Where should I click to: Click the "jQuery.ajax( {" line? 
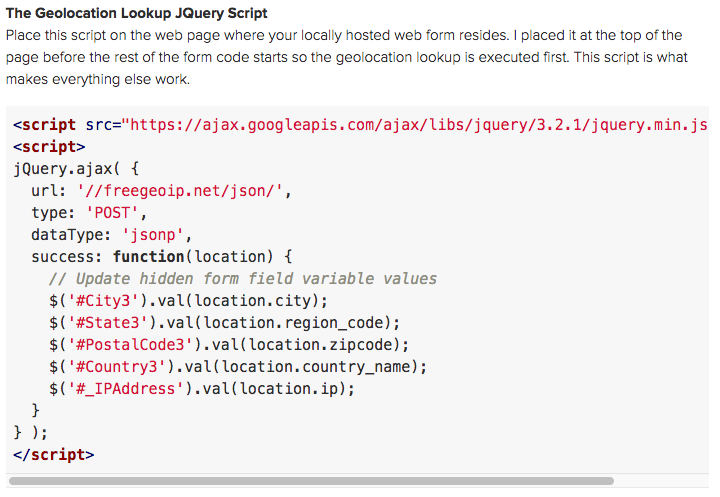(76, 169)
